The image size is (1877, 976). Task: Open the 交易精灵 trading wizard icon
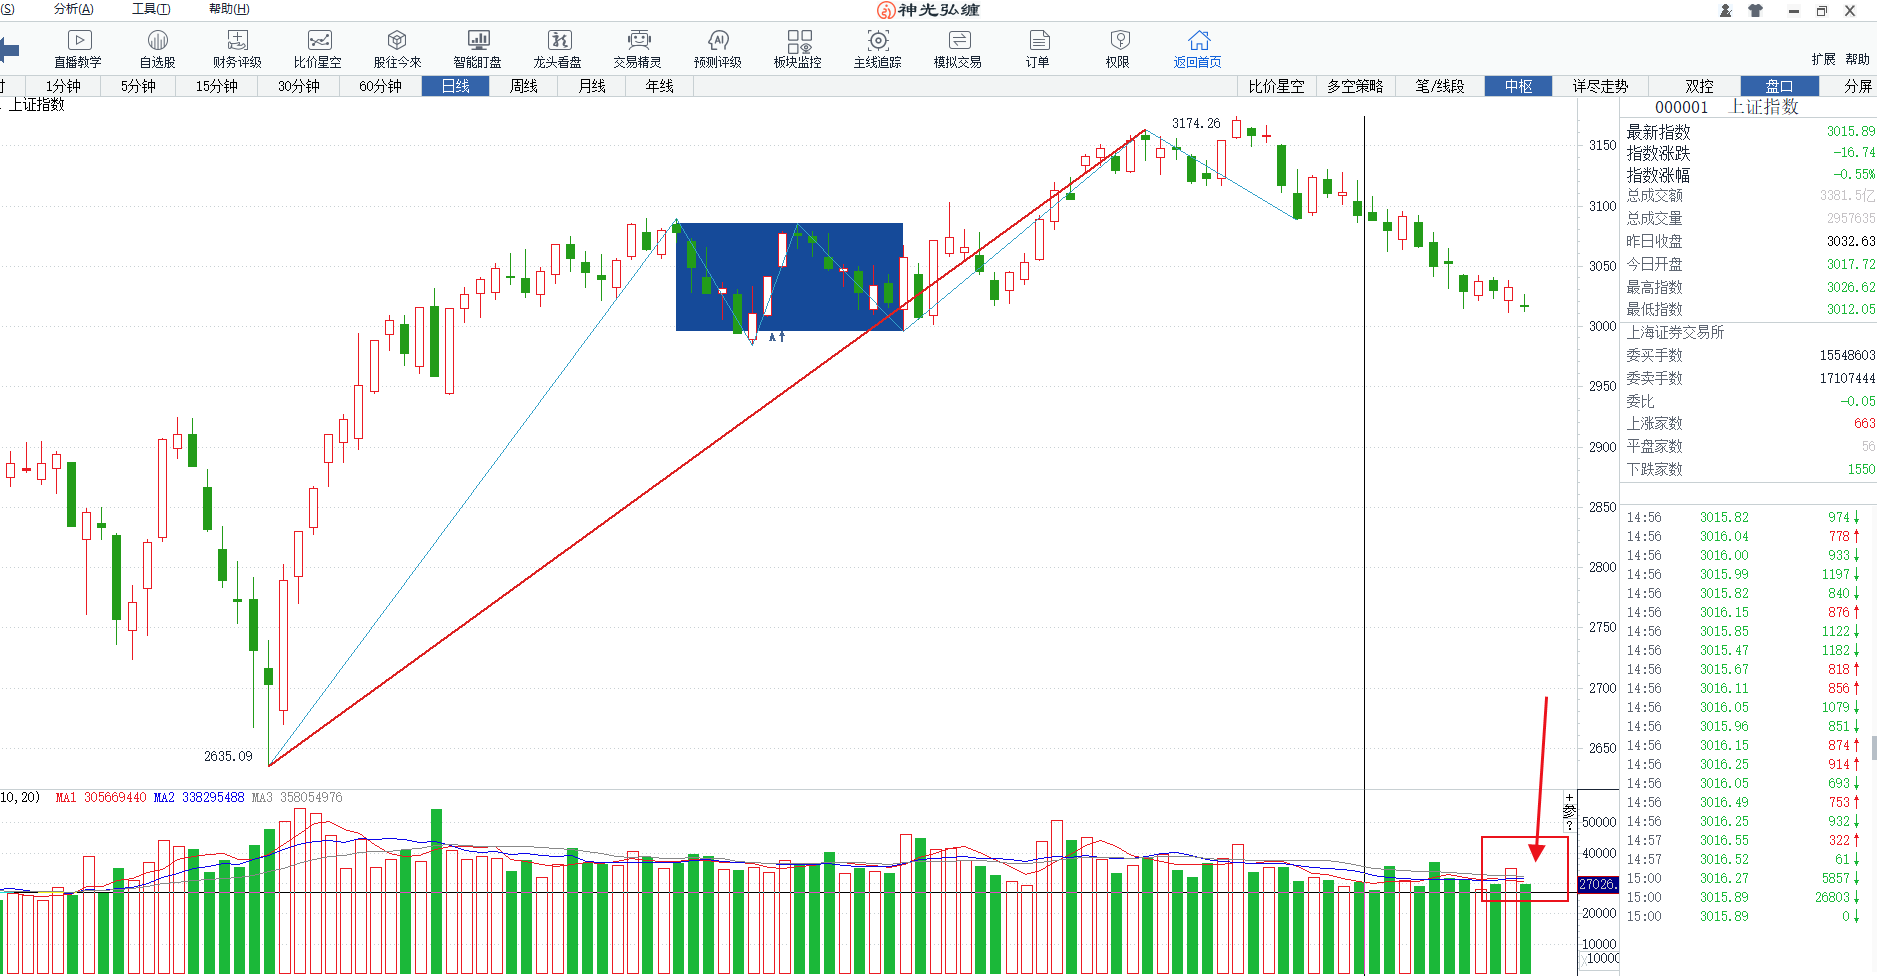tap(638, 48)
